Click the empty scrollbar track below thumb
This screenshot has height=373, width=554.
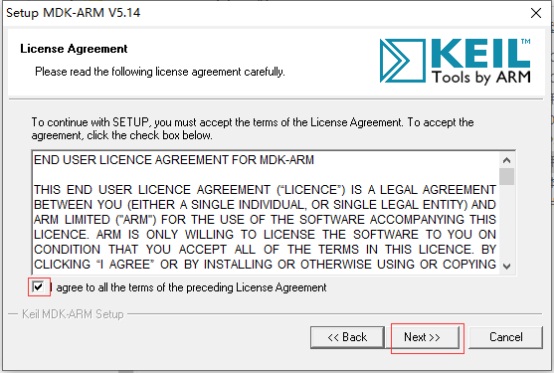[507, 222]
